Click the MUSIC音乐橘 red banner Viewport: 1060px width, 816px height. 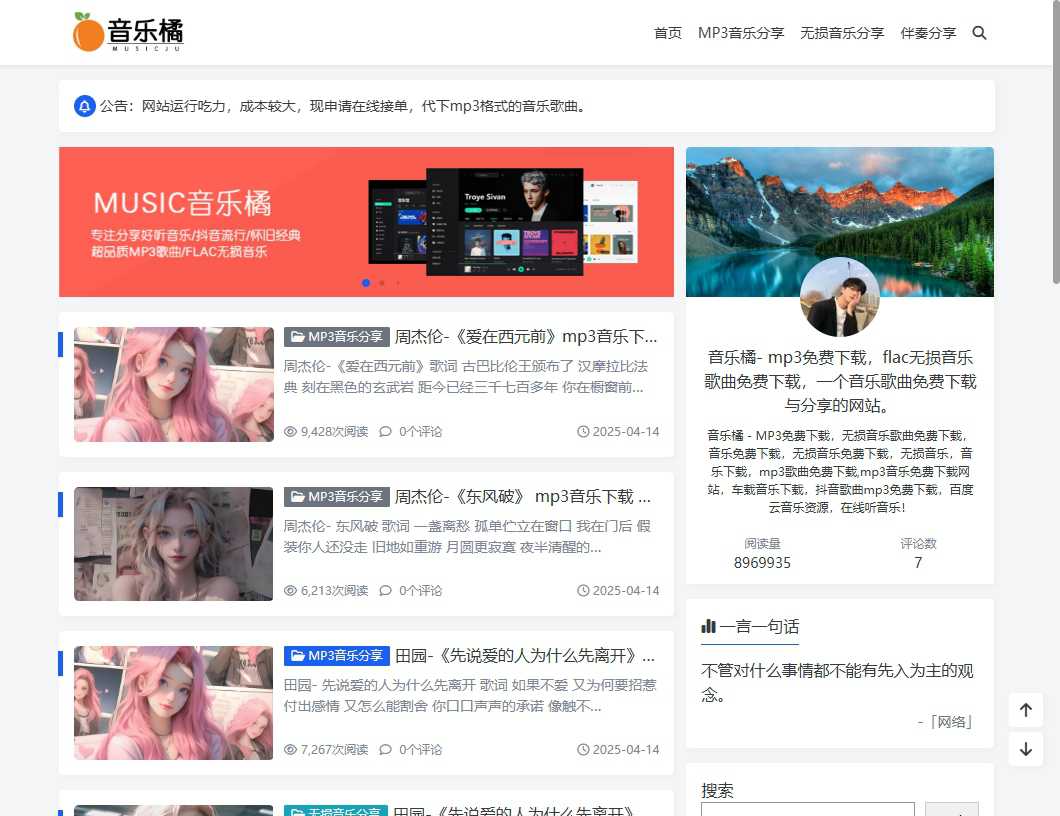point(366,222)
